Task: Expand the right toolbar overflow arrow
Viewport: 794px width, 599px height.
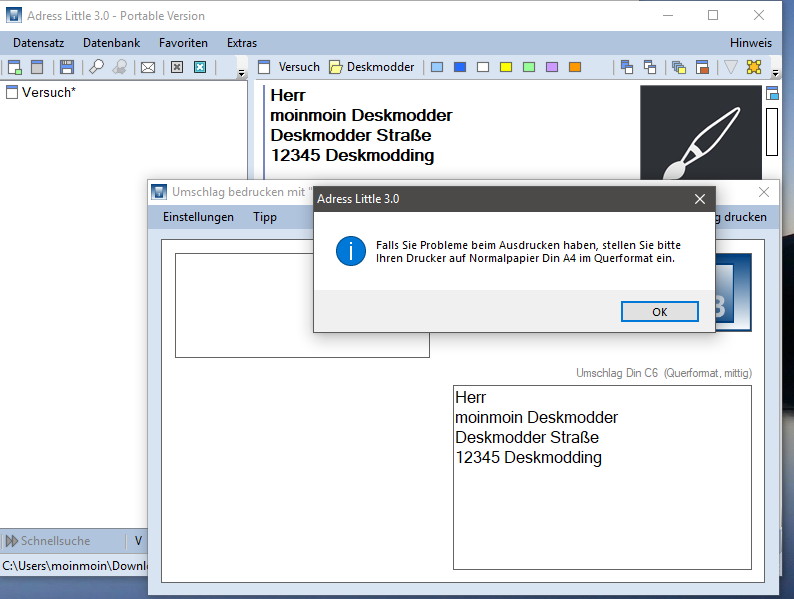Action: tap(775, 73)
